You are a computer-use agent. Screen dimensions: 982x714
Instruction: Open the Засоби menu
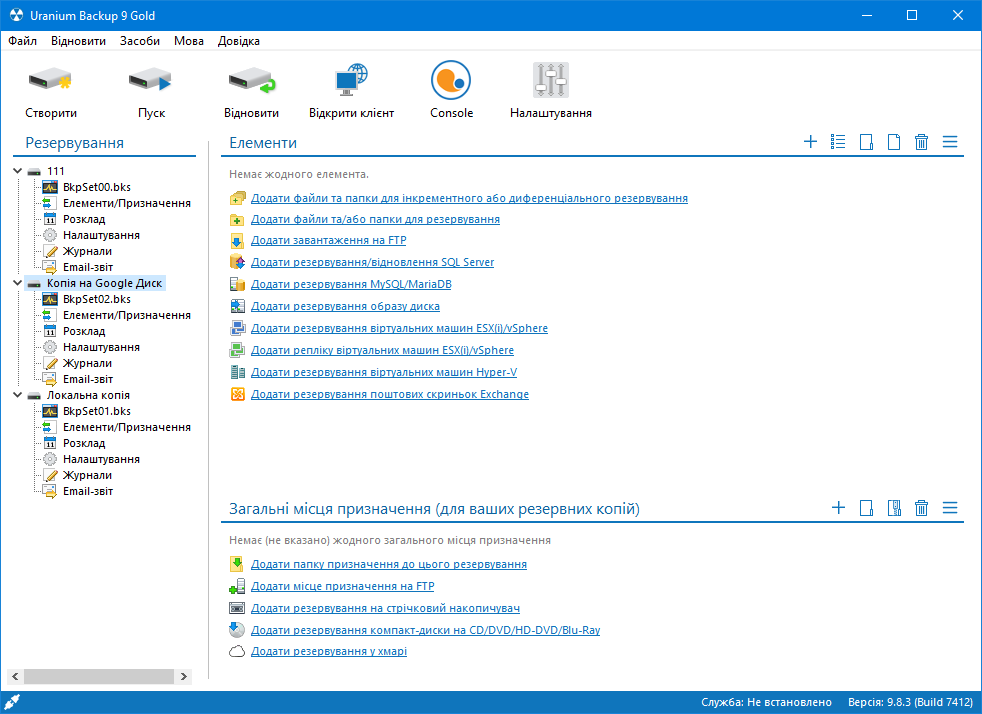click(140, 41)
